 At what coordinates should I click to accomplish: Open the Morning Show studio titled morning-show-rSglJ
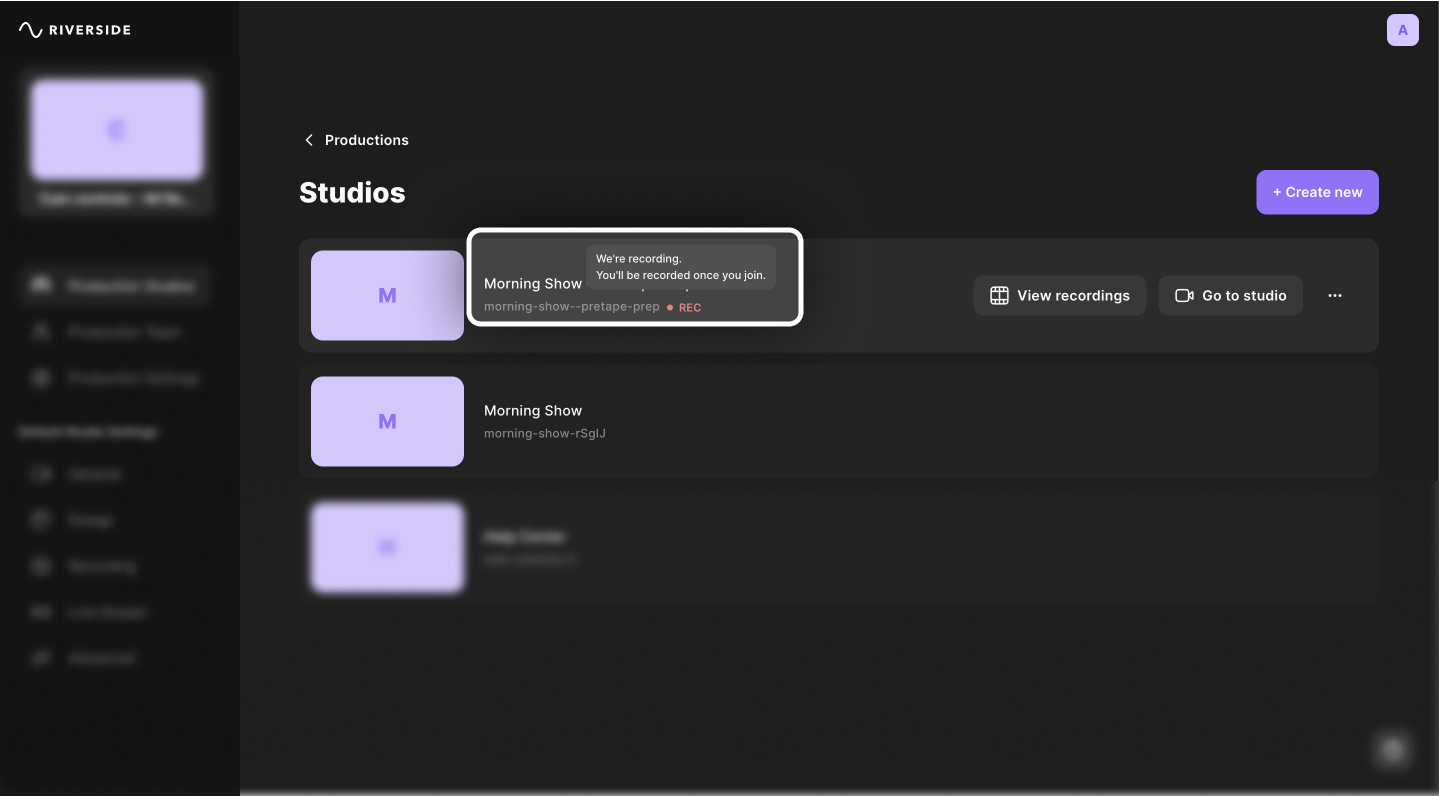tap(533, 411)
